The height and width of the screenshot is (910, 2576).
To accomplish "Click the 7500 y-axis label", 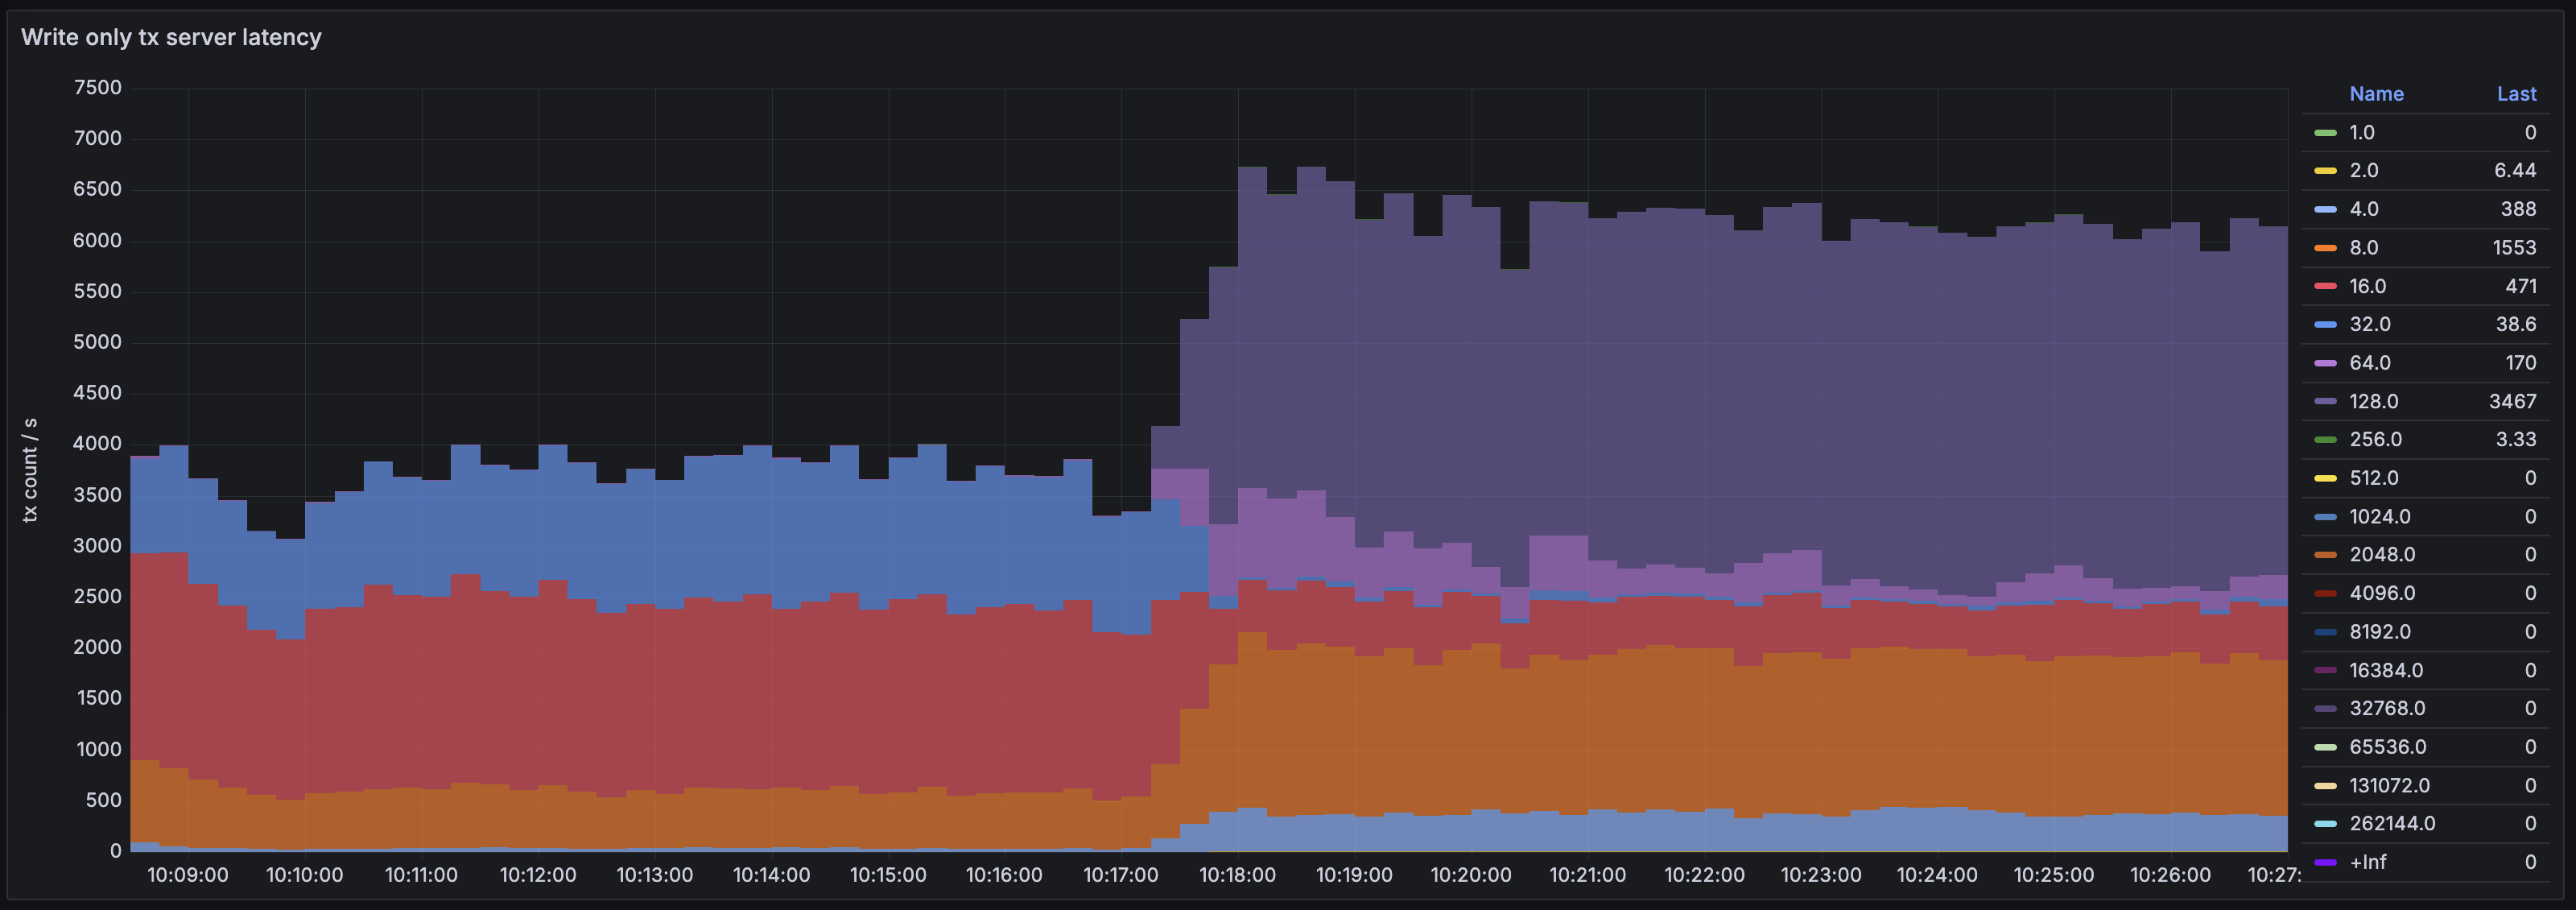I will (x=97, y=88).
